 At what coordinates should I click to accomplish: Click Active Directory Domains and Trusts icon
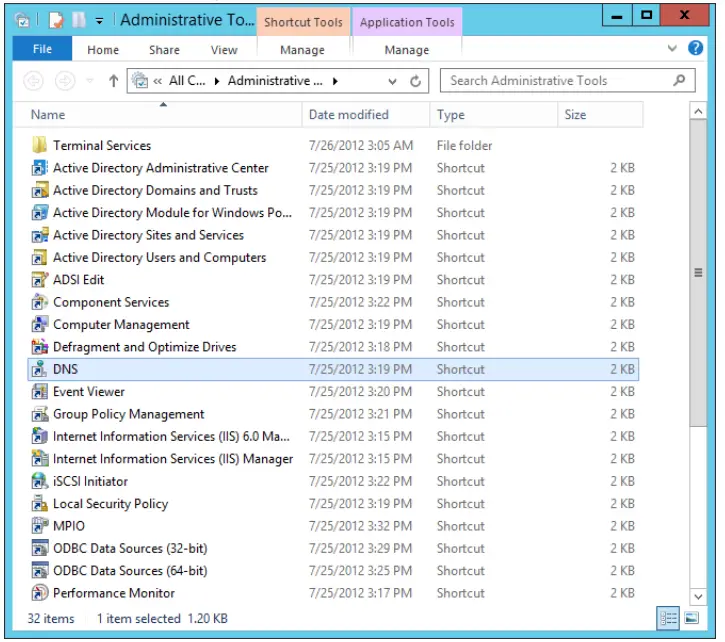coord(40,190)
